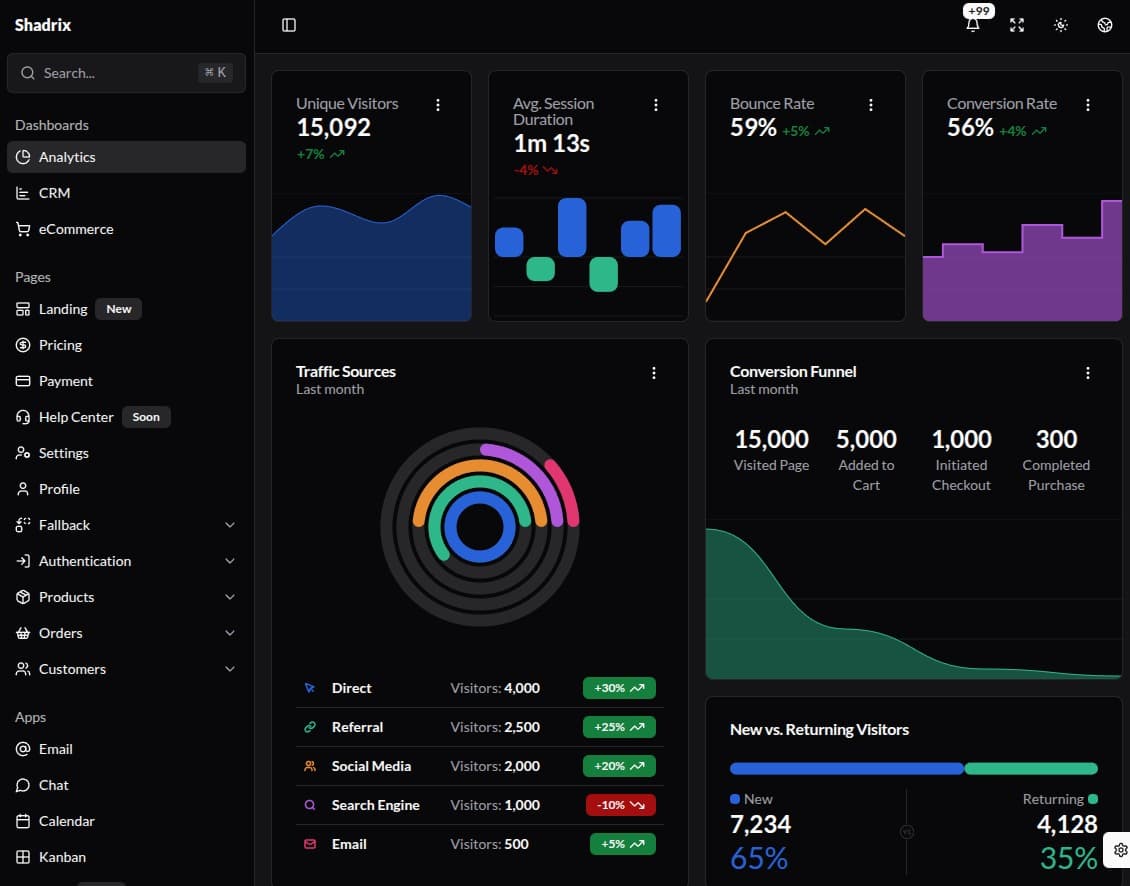The image size is (1130, 886).
Task: Click the search magnifier icon in sidebar
Action: pos(27,73)
